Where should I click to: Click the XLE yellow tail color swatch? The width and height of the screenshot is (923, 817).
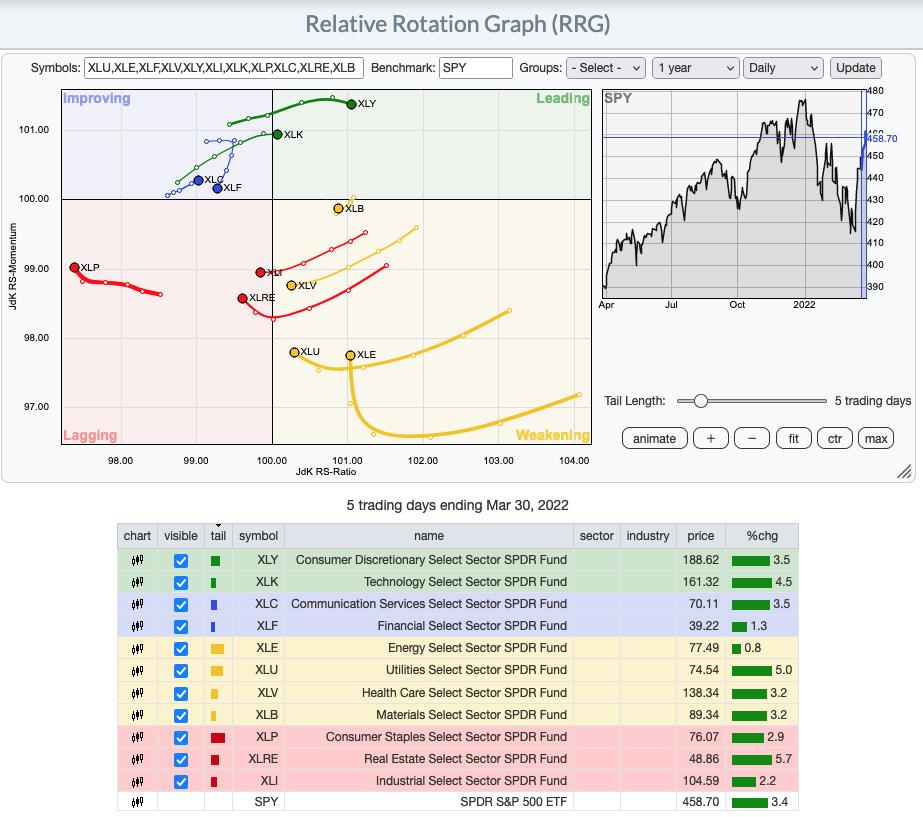pyautogui.click(x=217, y=649)
